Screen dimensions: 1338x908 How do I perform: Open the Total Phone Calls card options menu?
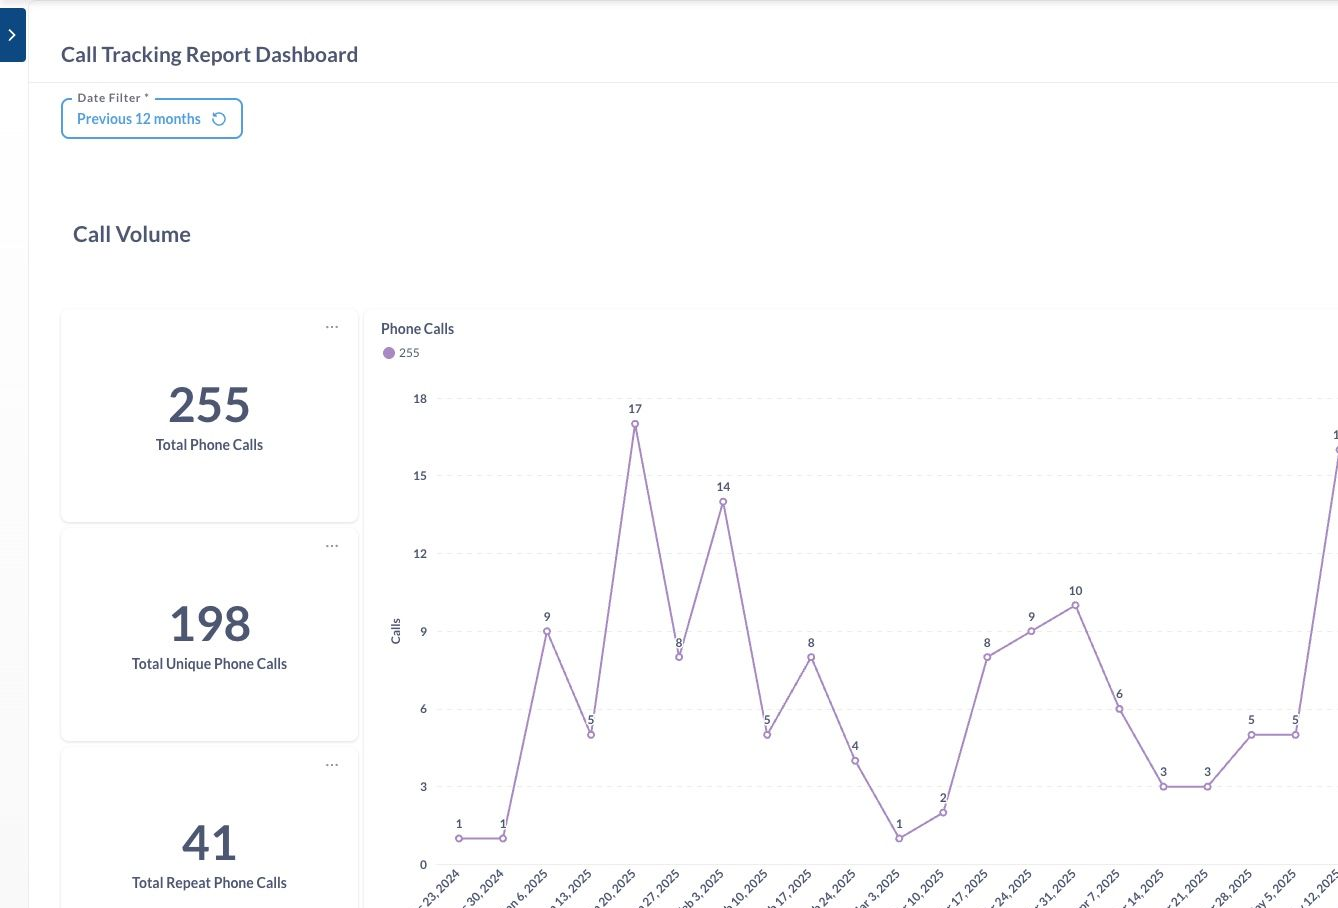[332, 327]
